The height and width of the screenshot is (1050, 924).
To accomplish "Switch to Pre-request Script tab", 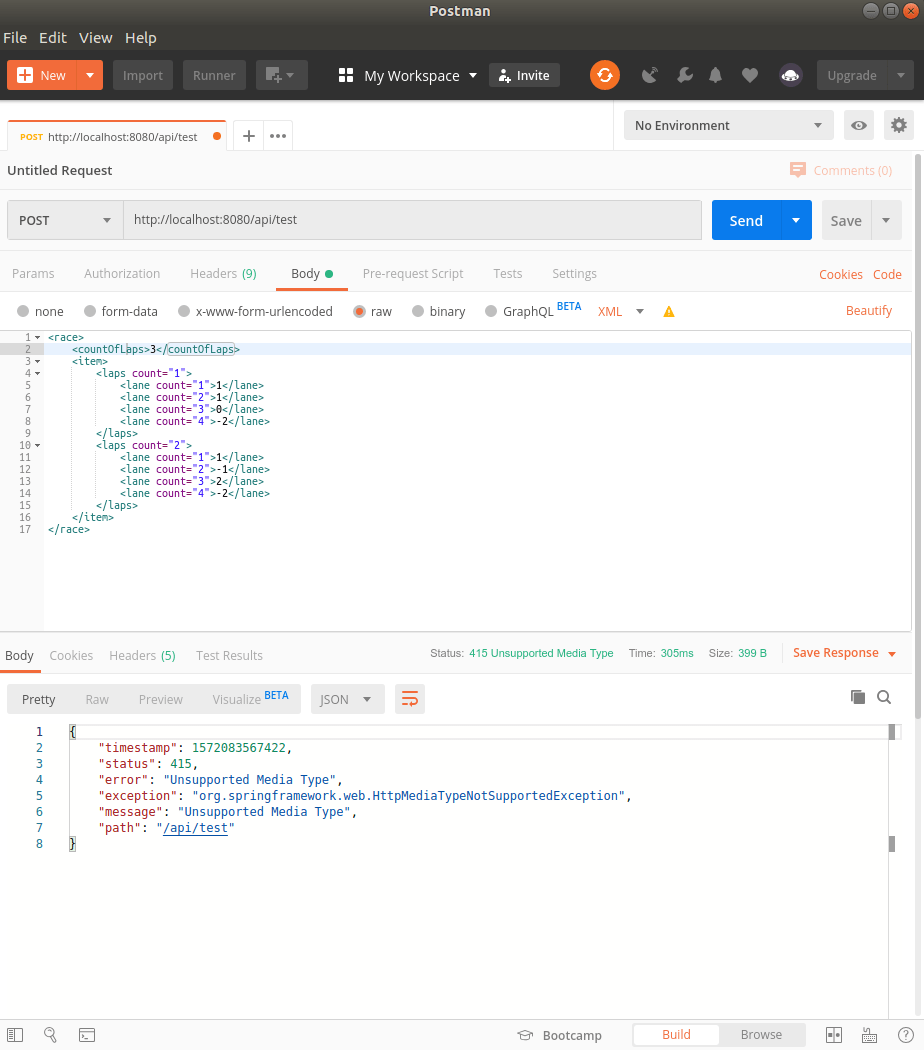I will [412, 273].
